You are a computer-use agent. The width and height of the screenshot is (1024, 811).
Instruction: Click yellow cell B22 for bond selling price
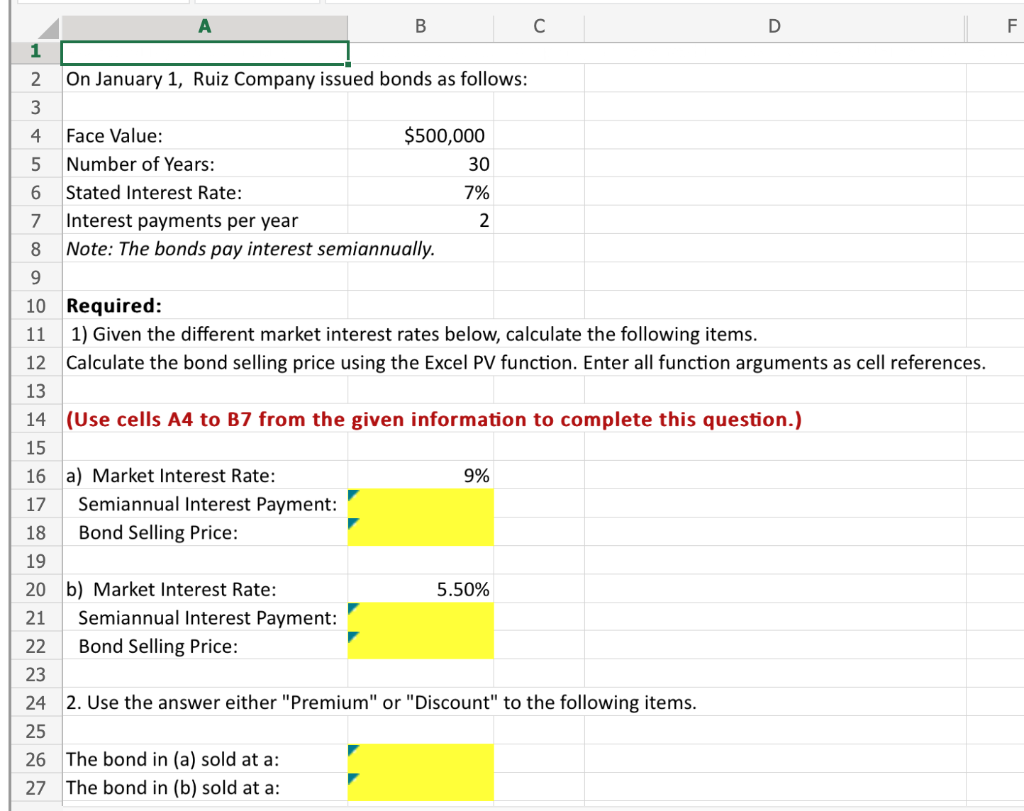point(421,646)
